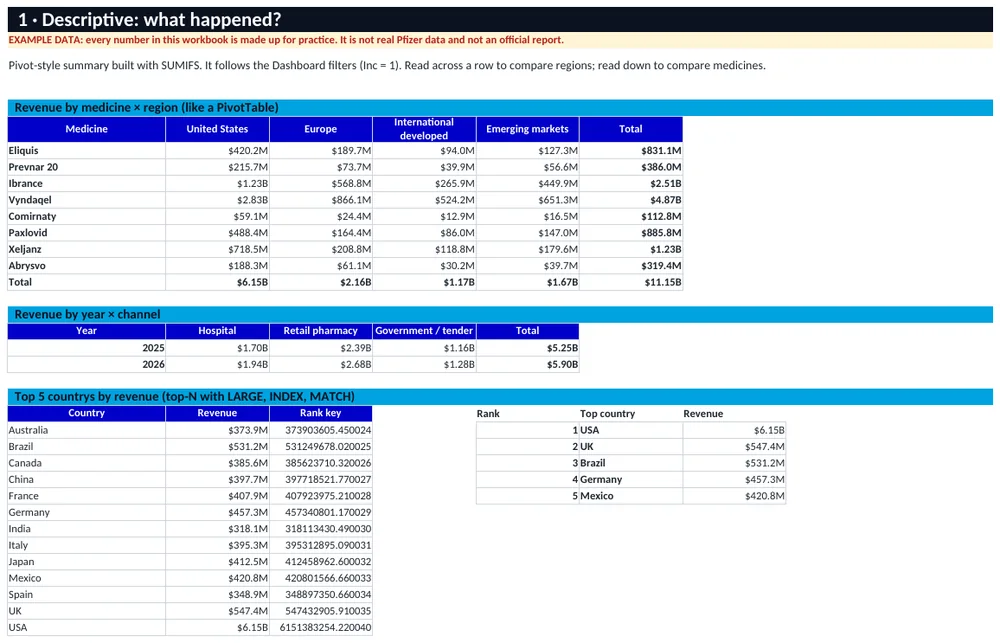The width and height of the screenshot is (1000, 643).
Task: Click the Vyndaqel total cell $4.87B
Action: click(631, 200)
